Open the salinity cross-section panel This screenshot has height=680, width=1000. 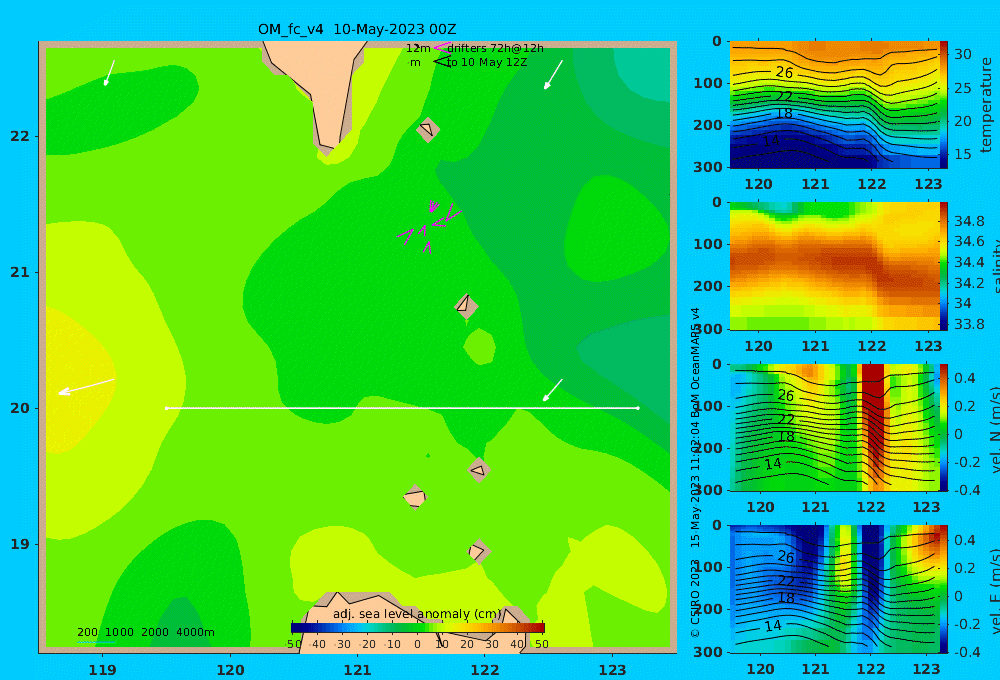pyautogui.click(x=834, y=266)
